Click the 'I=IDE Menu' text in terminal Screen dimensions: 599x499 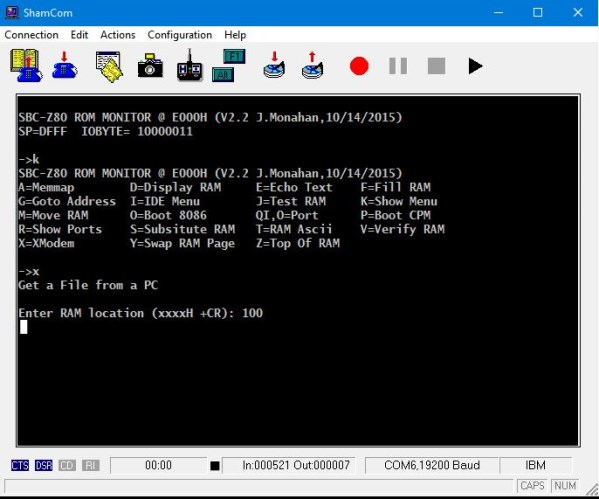tap(165, 201)
